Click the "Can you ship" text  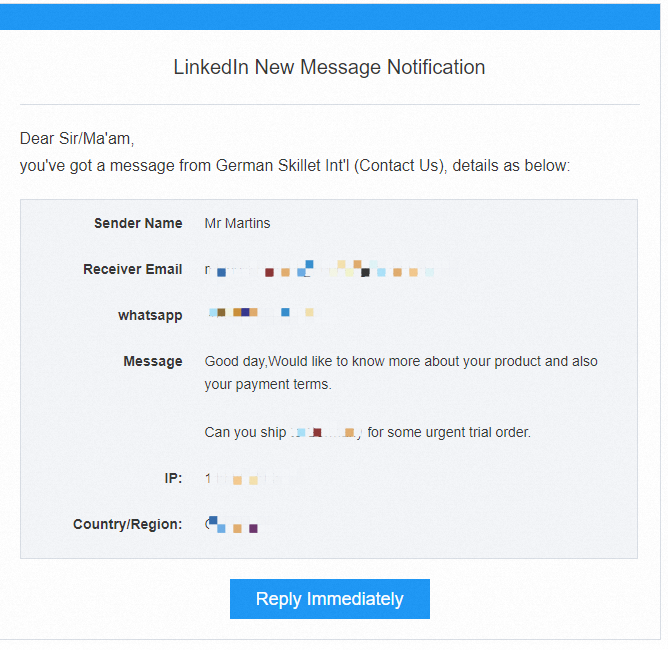point(245,432)
